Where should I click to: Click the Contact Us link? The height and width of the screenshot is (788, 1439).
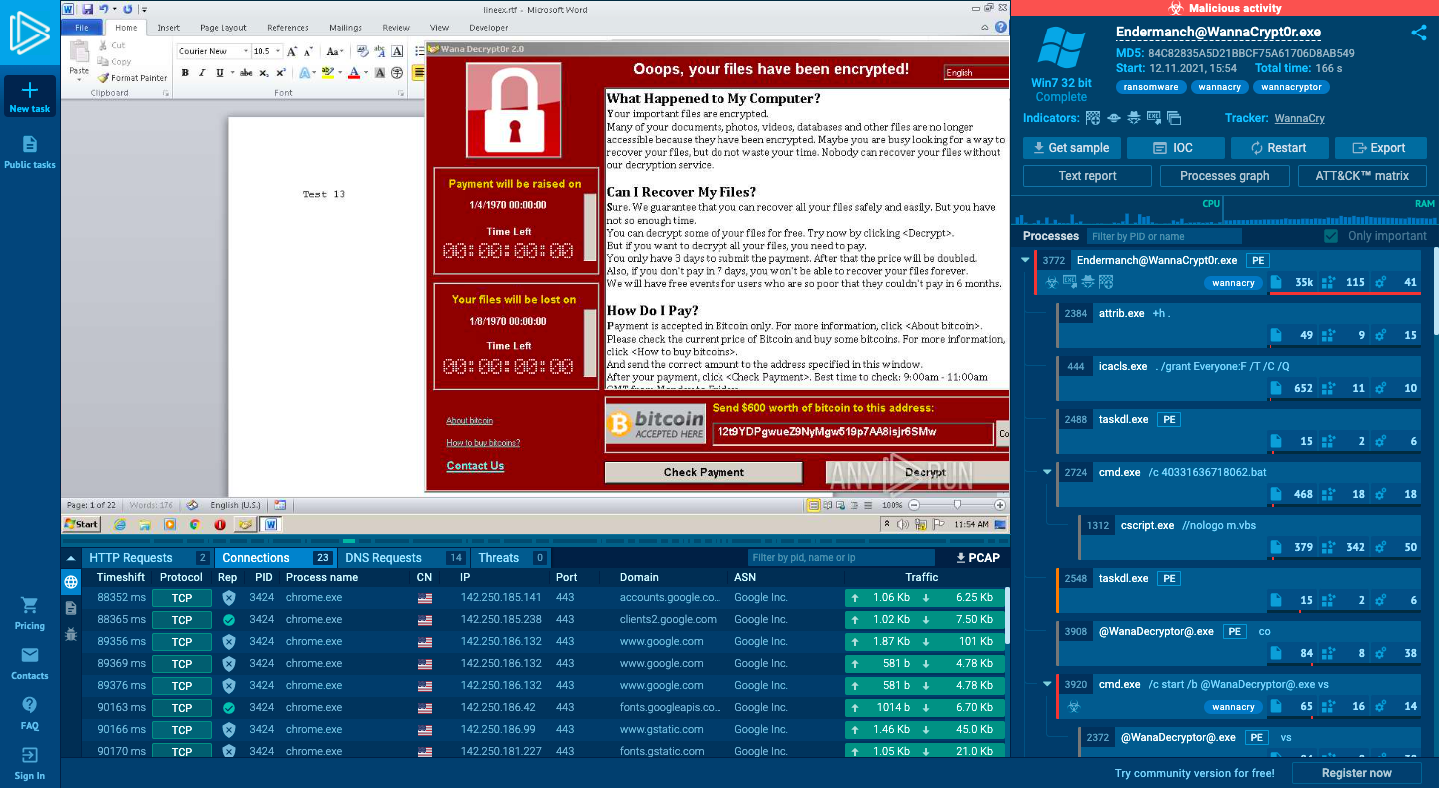click(475, 466)
